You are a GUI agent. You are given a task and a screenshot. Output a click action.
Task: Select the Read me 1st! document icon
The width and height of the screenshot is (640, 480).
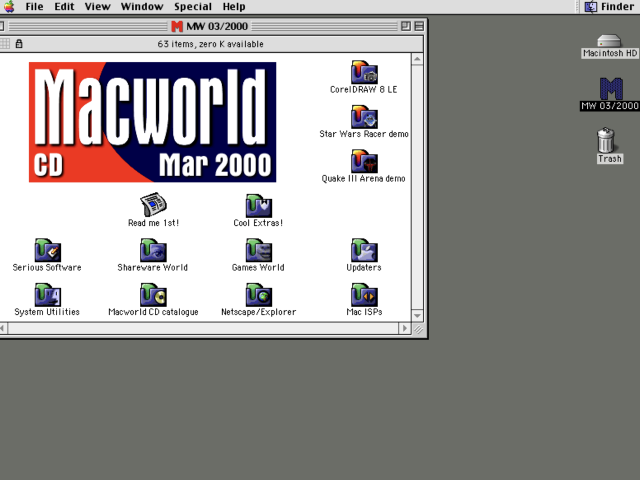(153, 204)
